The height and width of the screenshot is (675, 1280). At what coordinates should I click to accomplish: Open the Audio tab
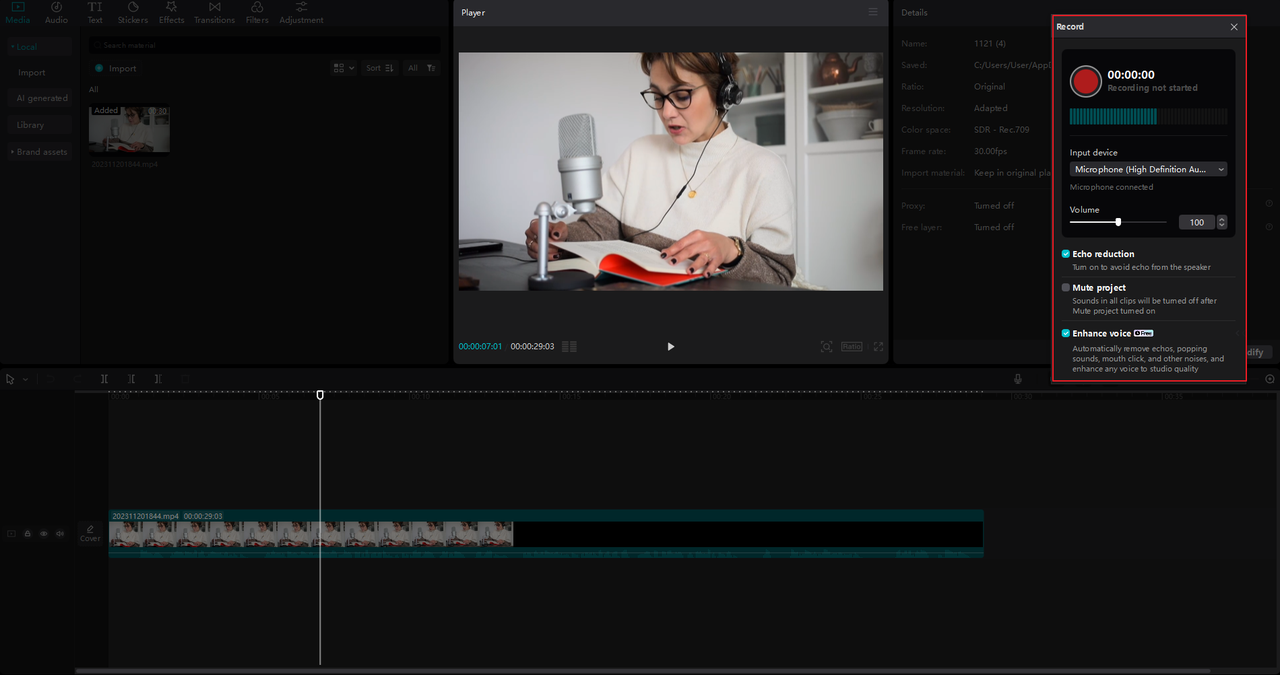(x=56, y=13)
